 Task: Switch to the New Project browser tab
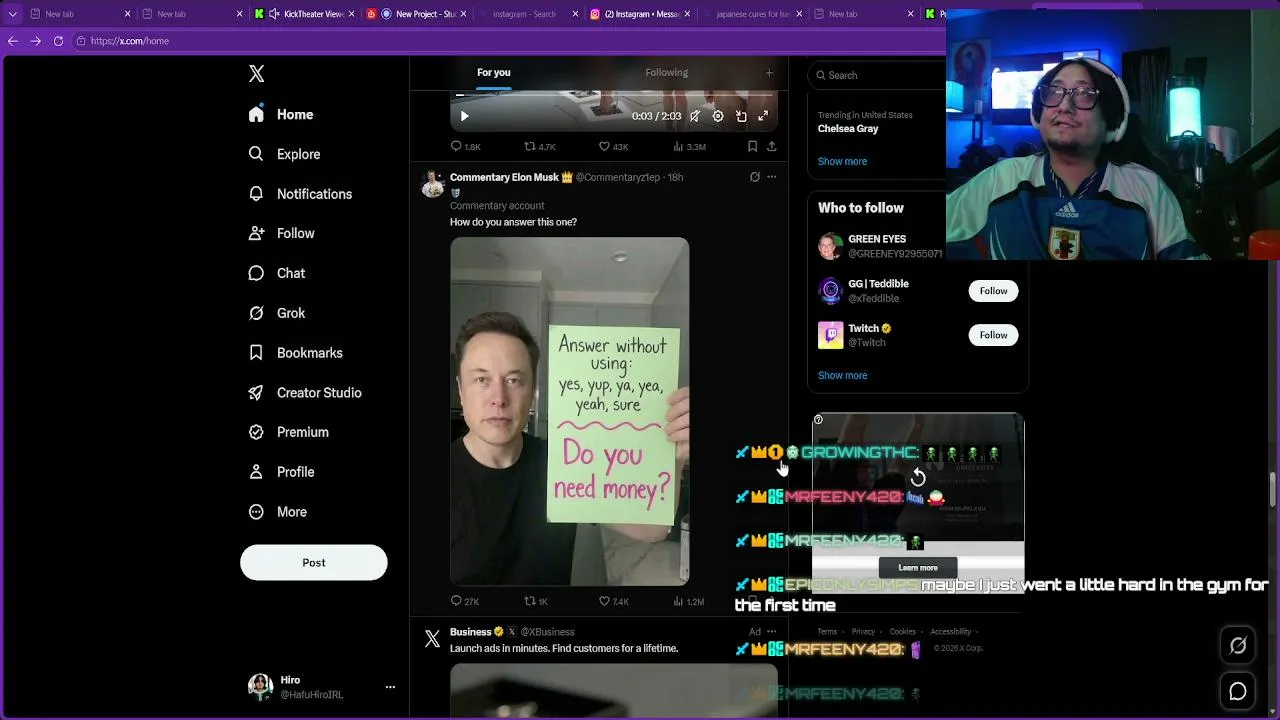point(416,14)
